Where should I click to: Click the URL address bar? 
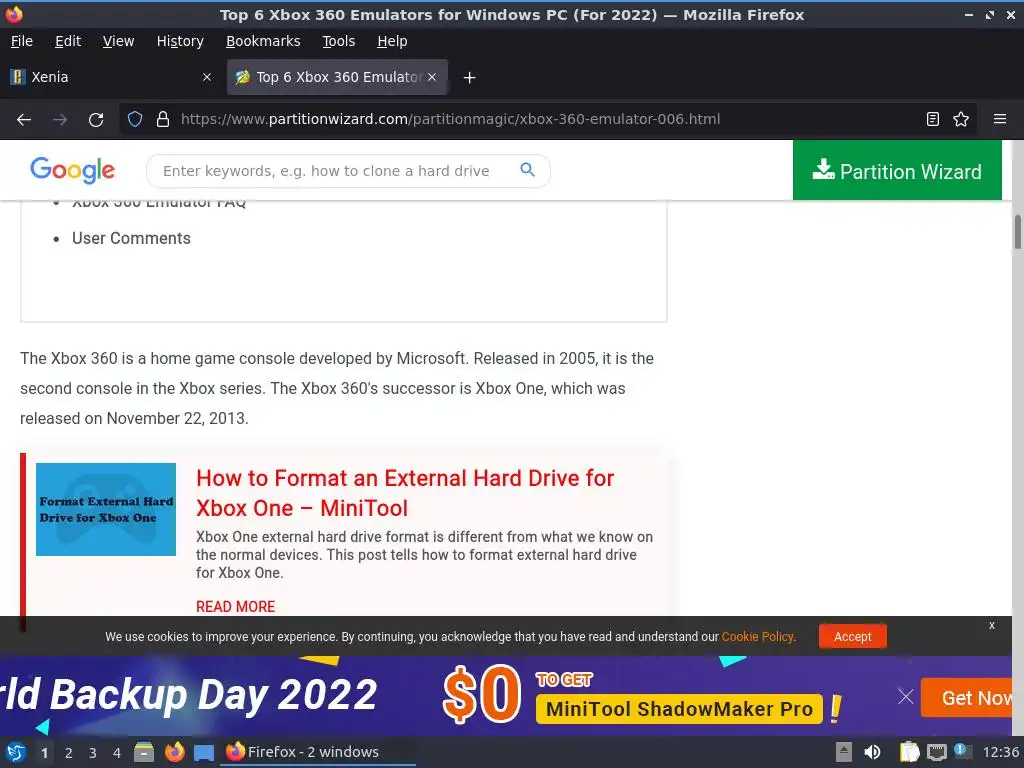pos(547,120)
